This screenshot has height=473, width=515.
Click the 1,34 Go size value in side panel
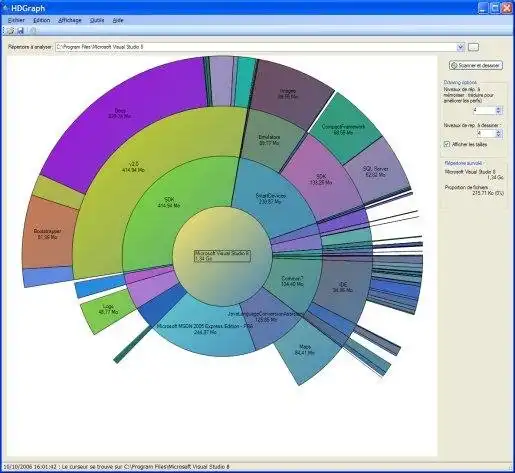495,178
